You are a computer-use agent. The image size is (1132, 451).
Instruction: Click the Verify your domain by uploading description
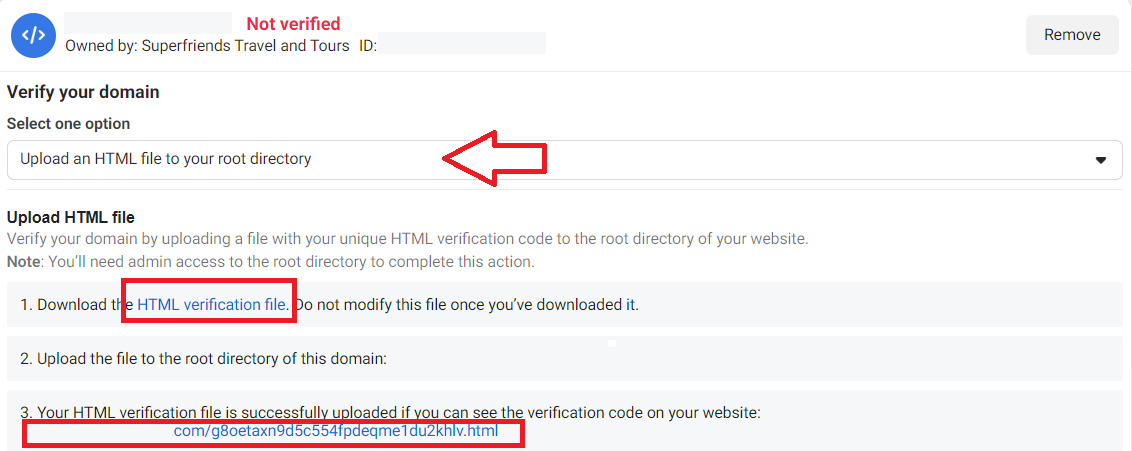[407, 239]
